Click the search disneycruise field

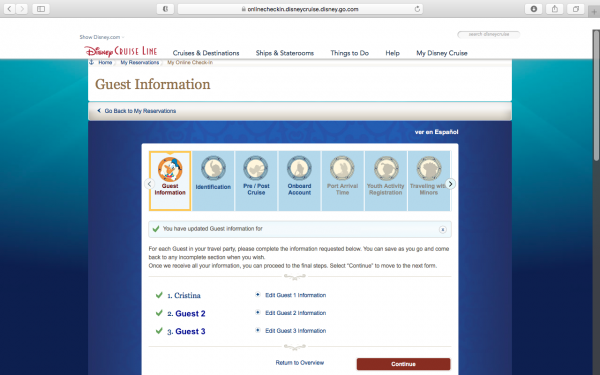(489, 34)
